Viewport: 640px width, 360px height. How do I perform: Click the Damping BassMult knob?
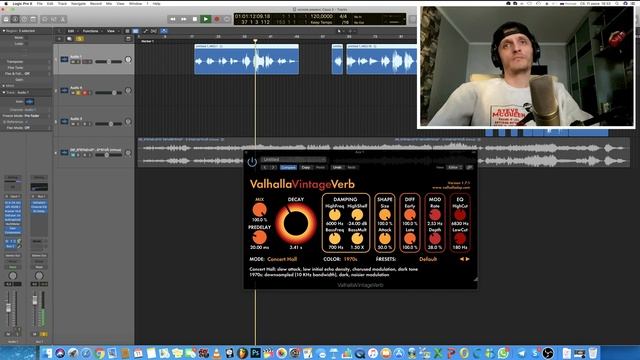click(x=357, y=238)
